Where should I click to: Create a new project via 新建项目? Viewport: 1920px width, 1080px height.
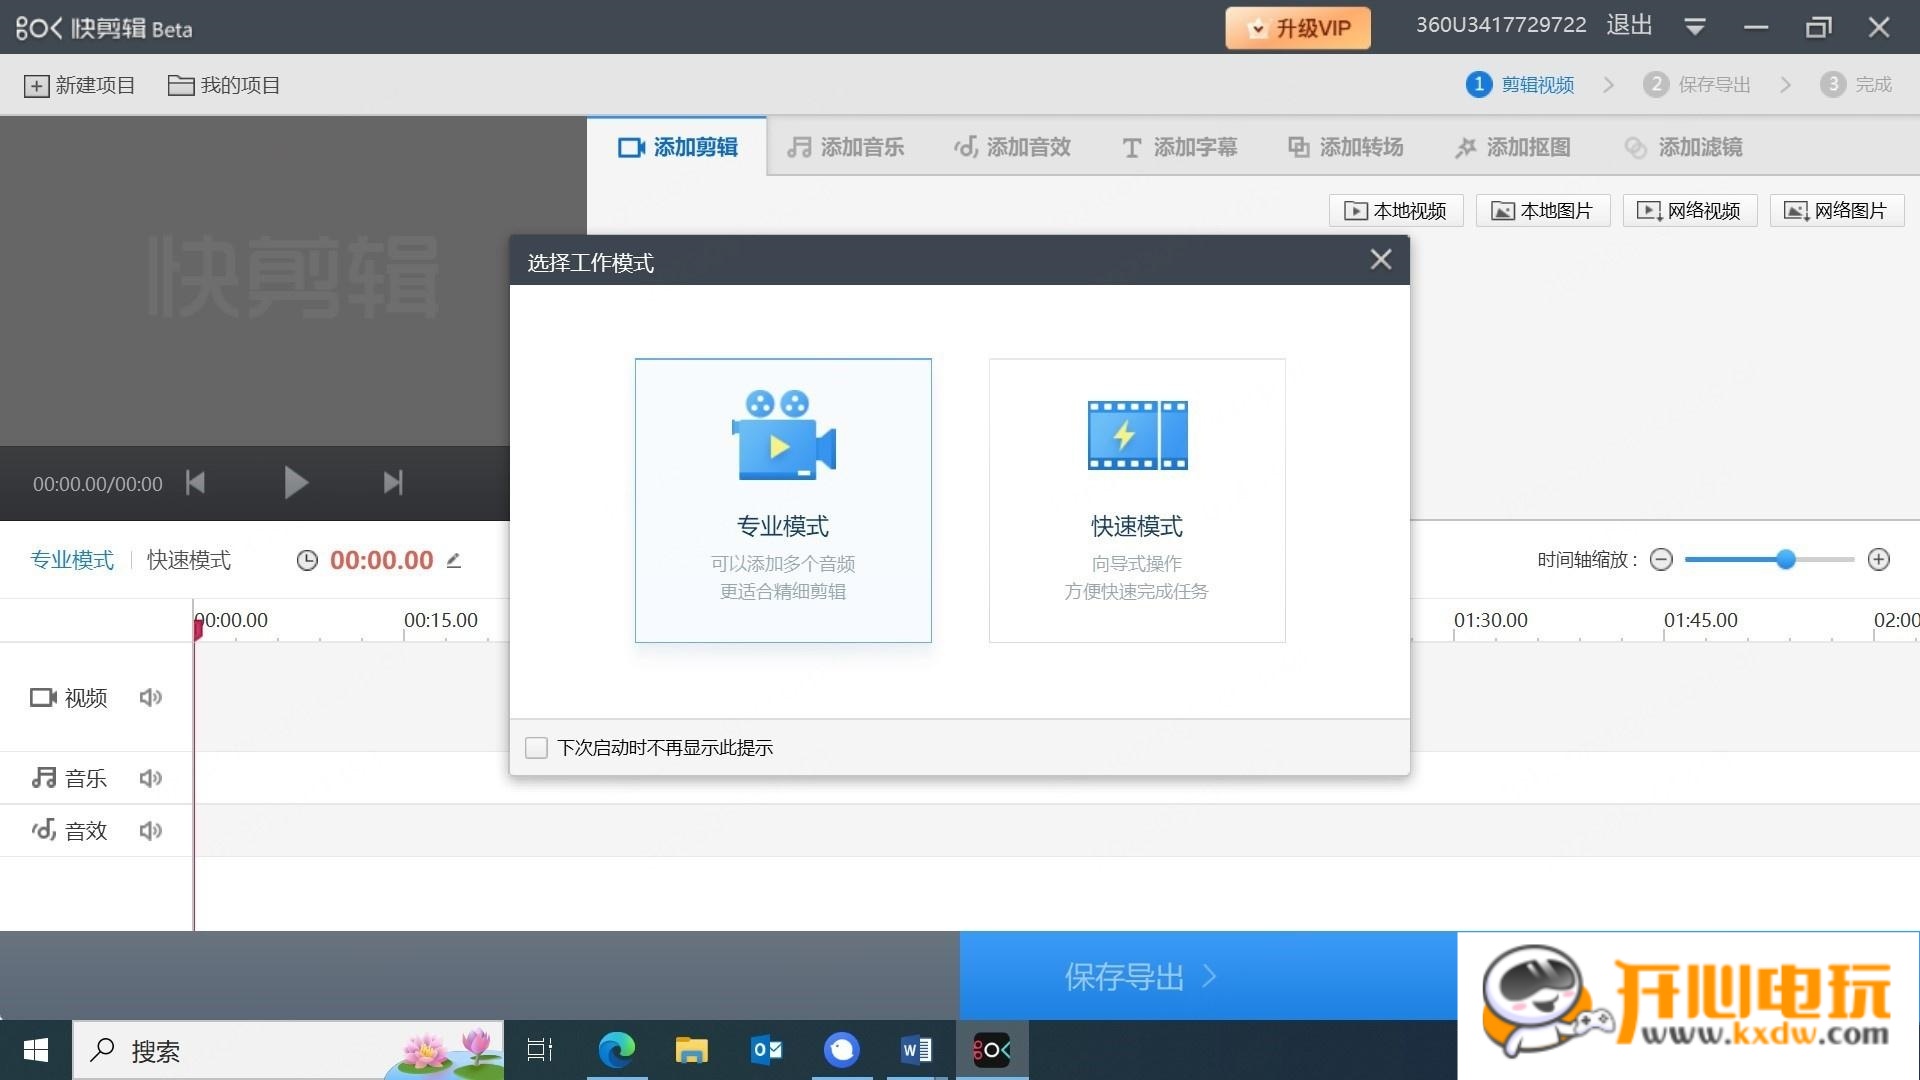click(x=79, y=85)
